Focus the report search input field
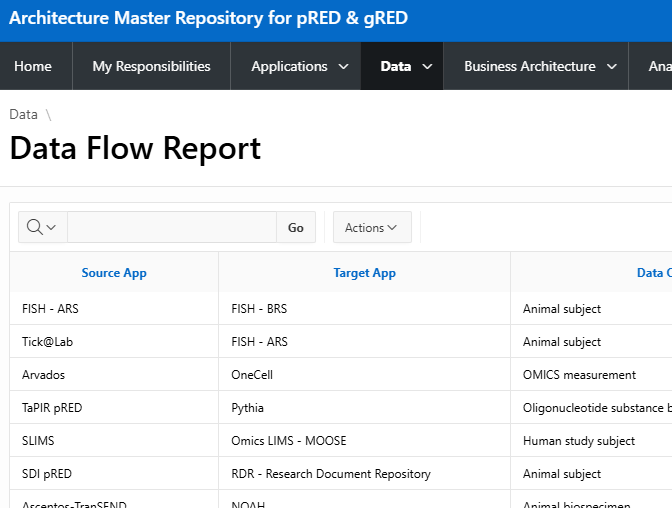This screenshot has height=508, width=672. click(x=172, y=227)
